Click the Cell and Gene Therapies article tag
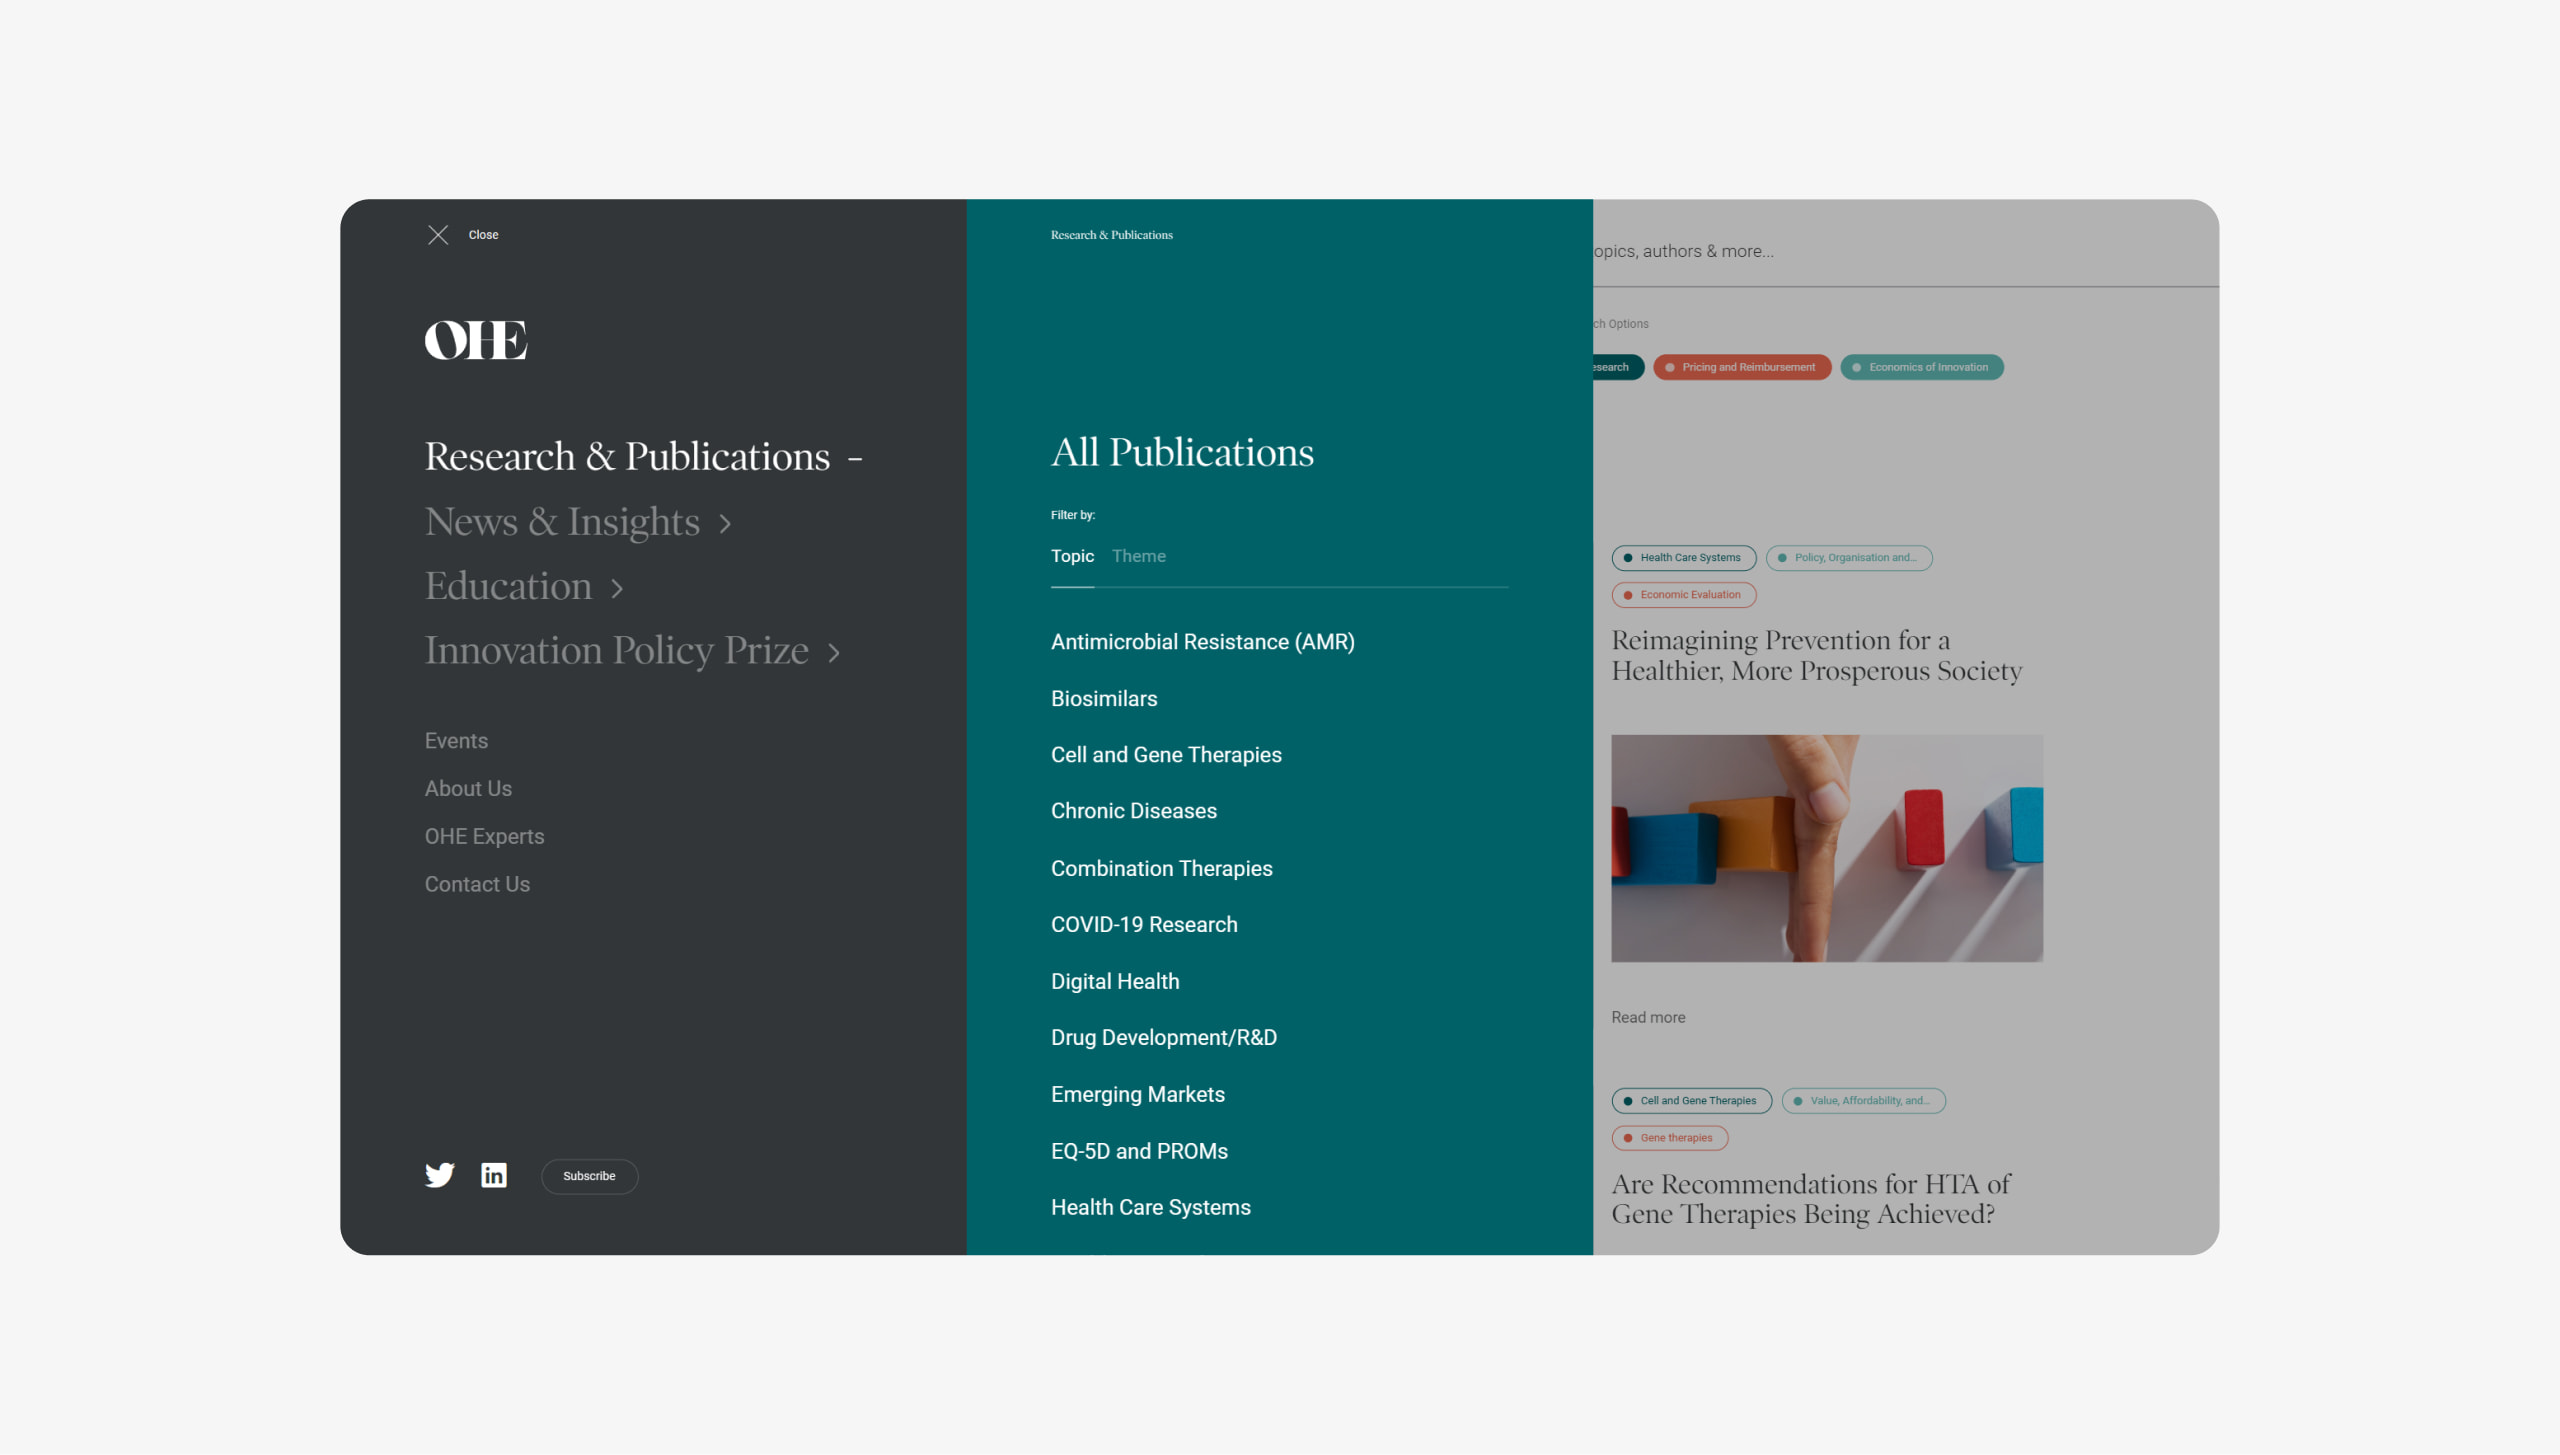 click(1691, 1101)
